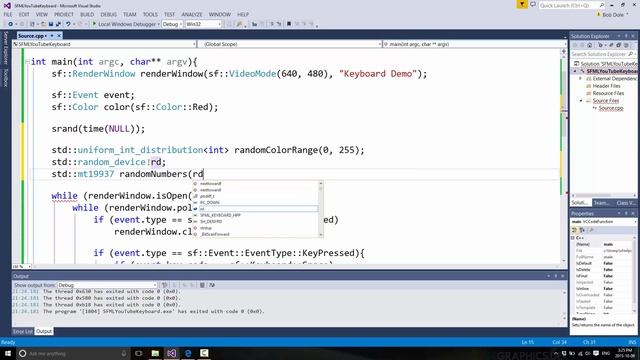Click the Categorized view icon in Properties

point(575,230)
